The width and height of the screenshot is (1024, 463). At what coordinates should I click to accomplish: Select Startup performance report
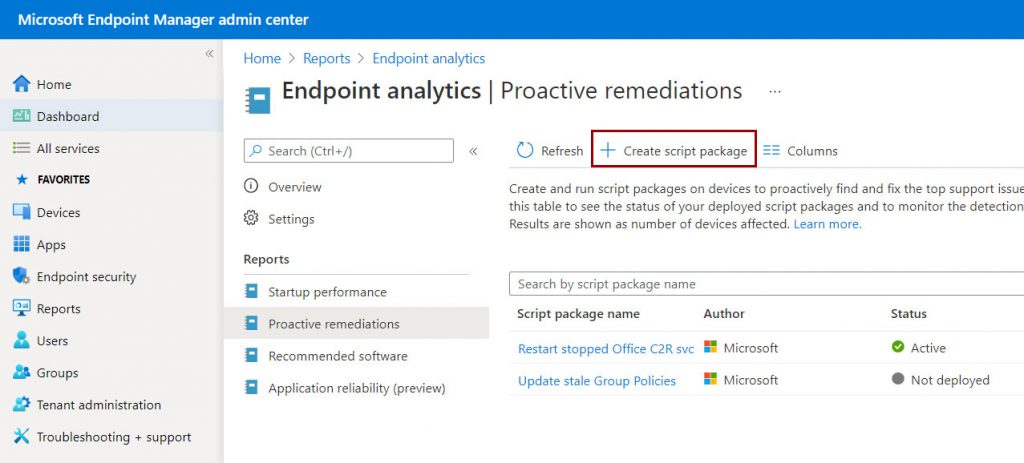coord(327,292)
